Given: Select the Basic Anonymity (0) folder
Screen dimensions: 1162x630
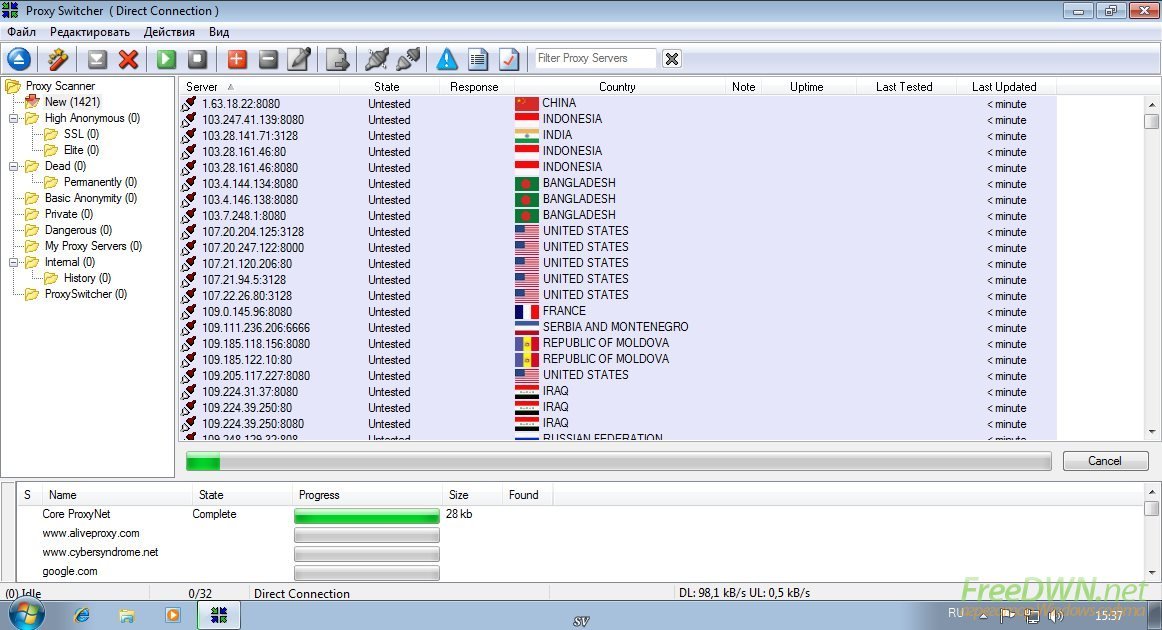Looking at the screenshot, I should (x=90, y=199).
